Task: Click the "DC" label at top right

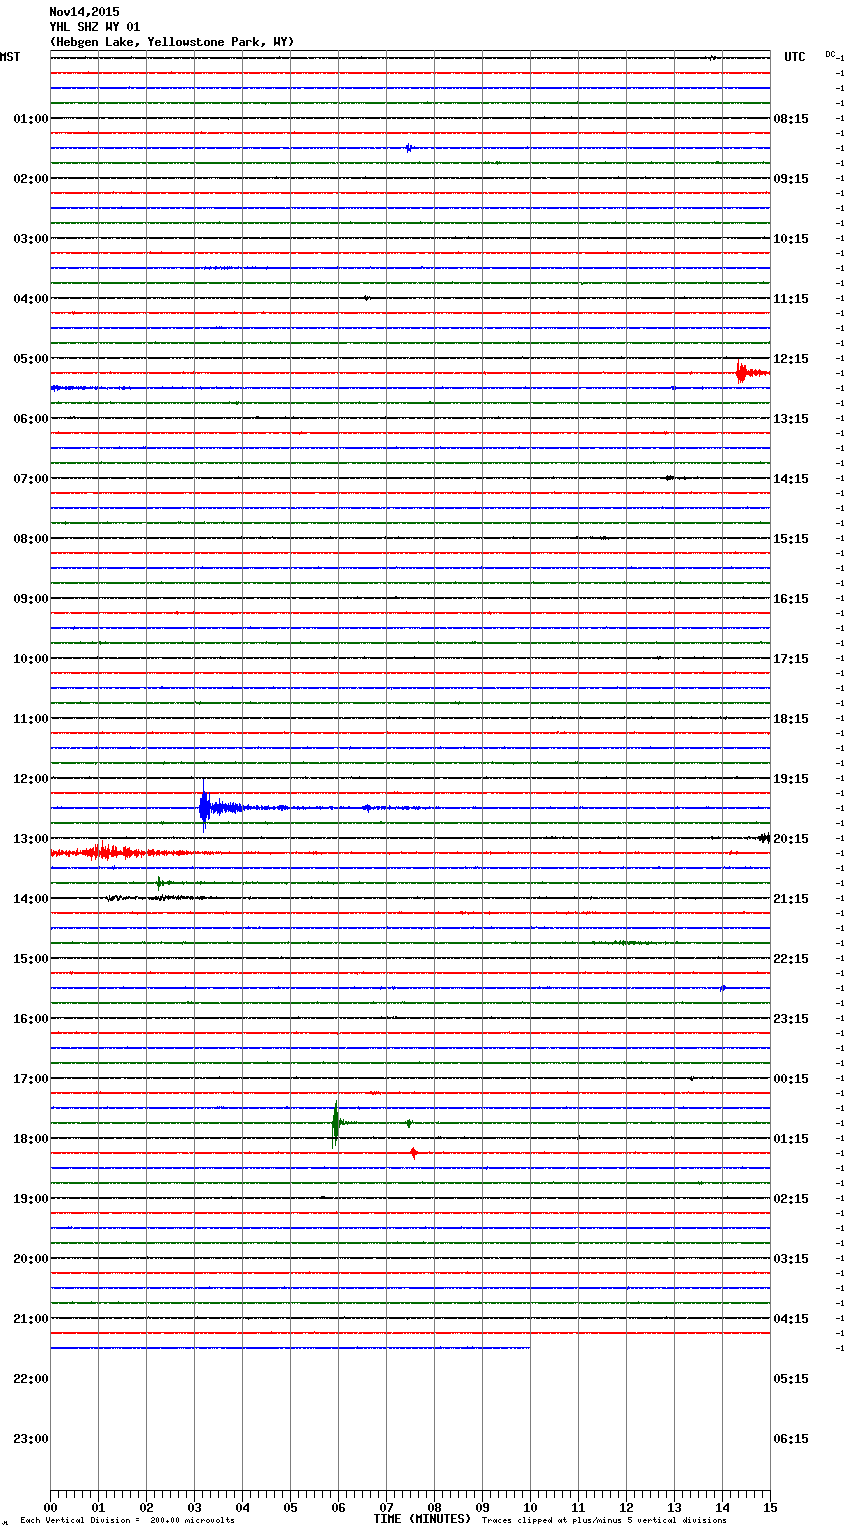Action: (830, 54)
